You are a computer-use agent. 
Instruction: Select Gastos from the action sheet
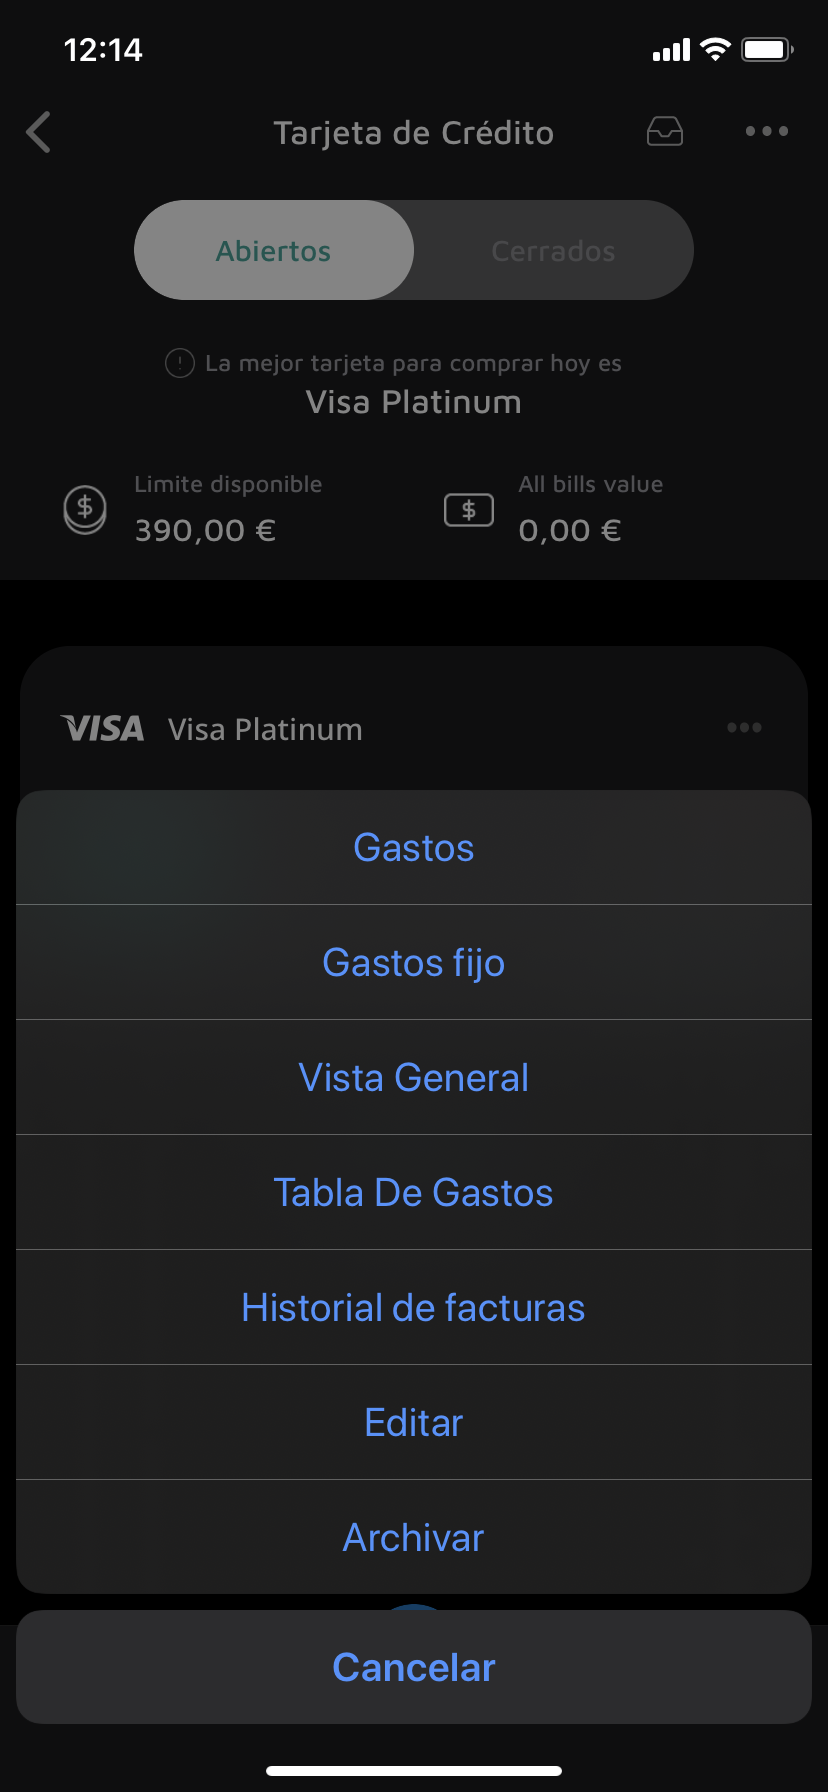[414, 848]
